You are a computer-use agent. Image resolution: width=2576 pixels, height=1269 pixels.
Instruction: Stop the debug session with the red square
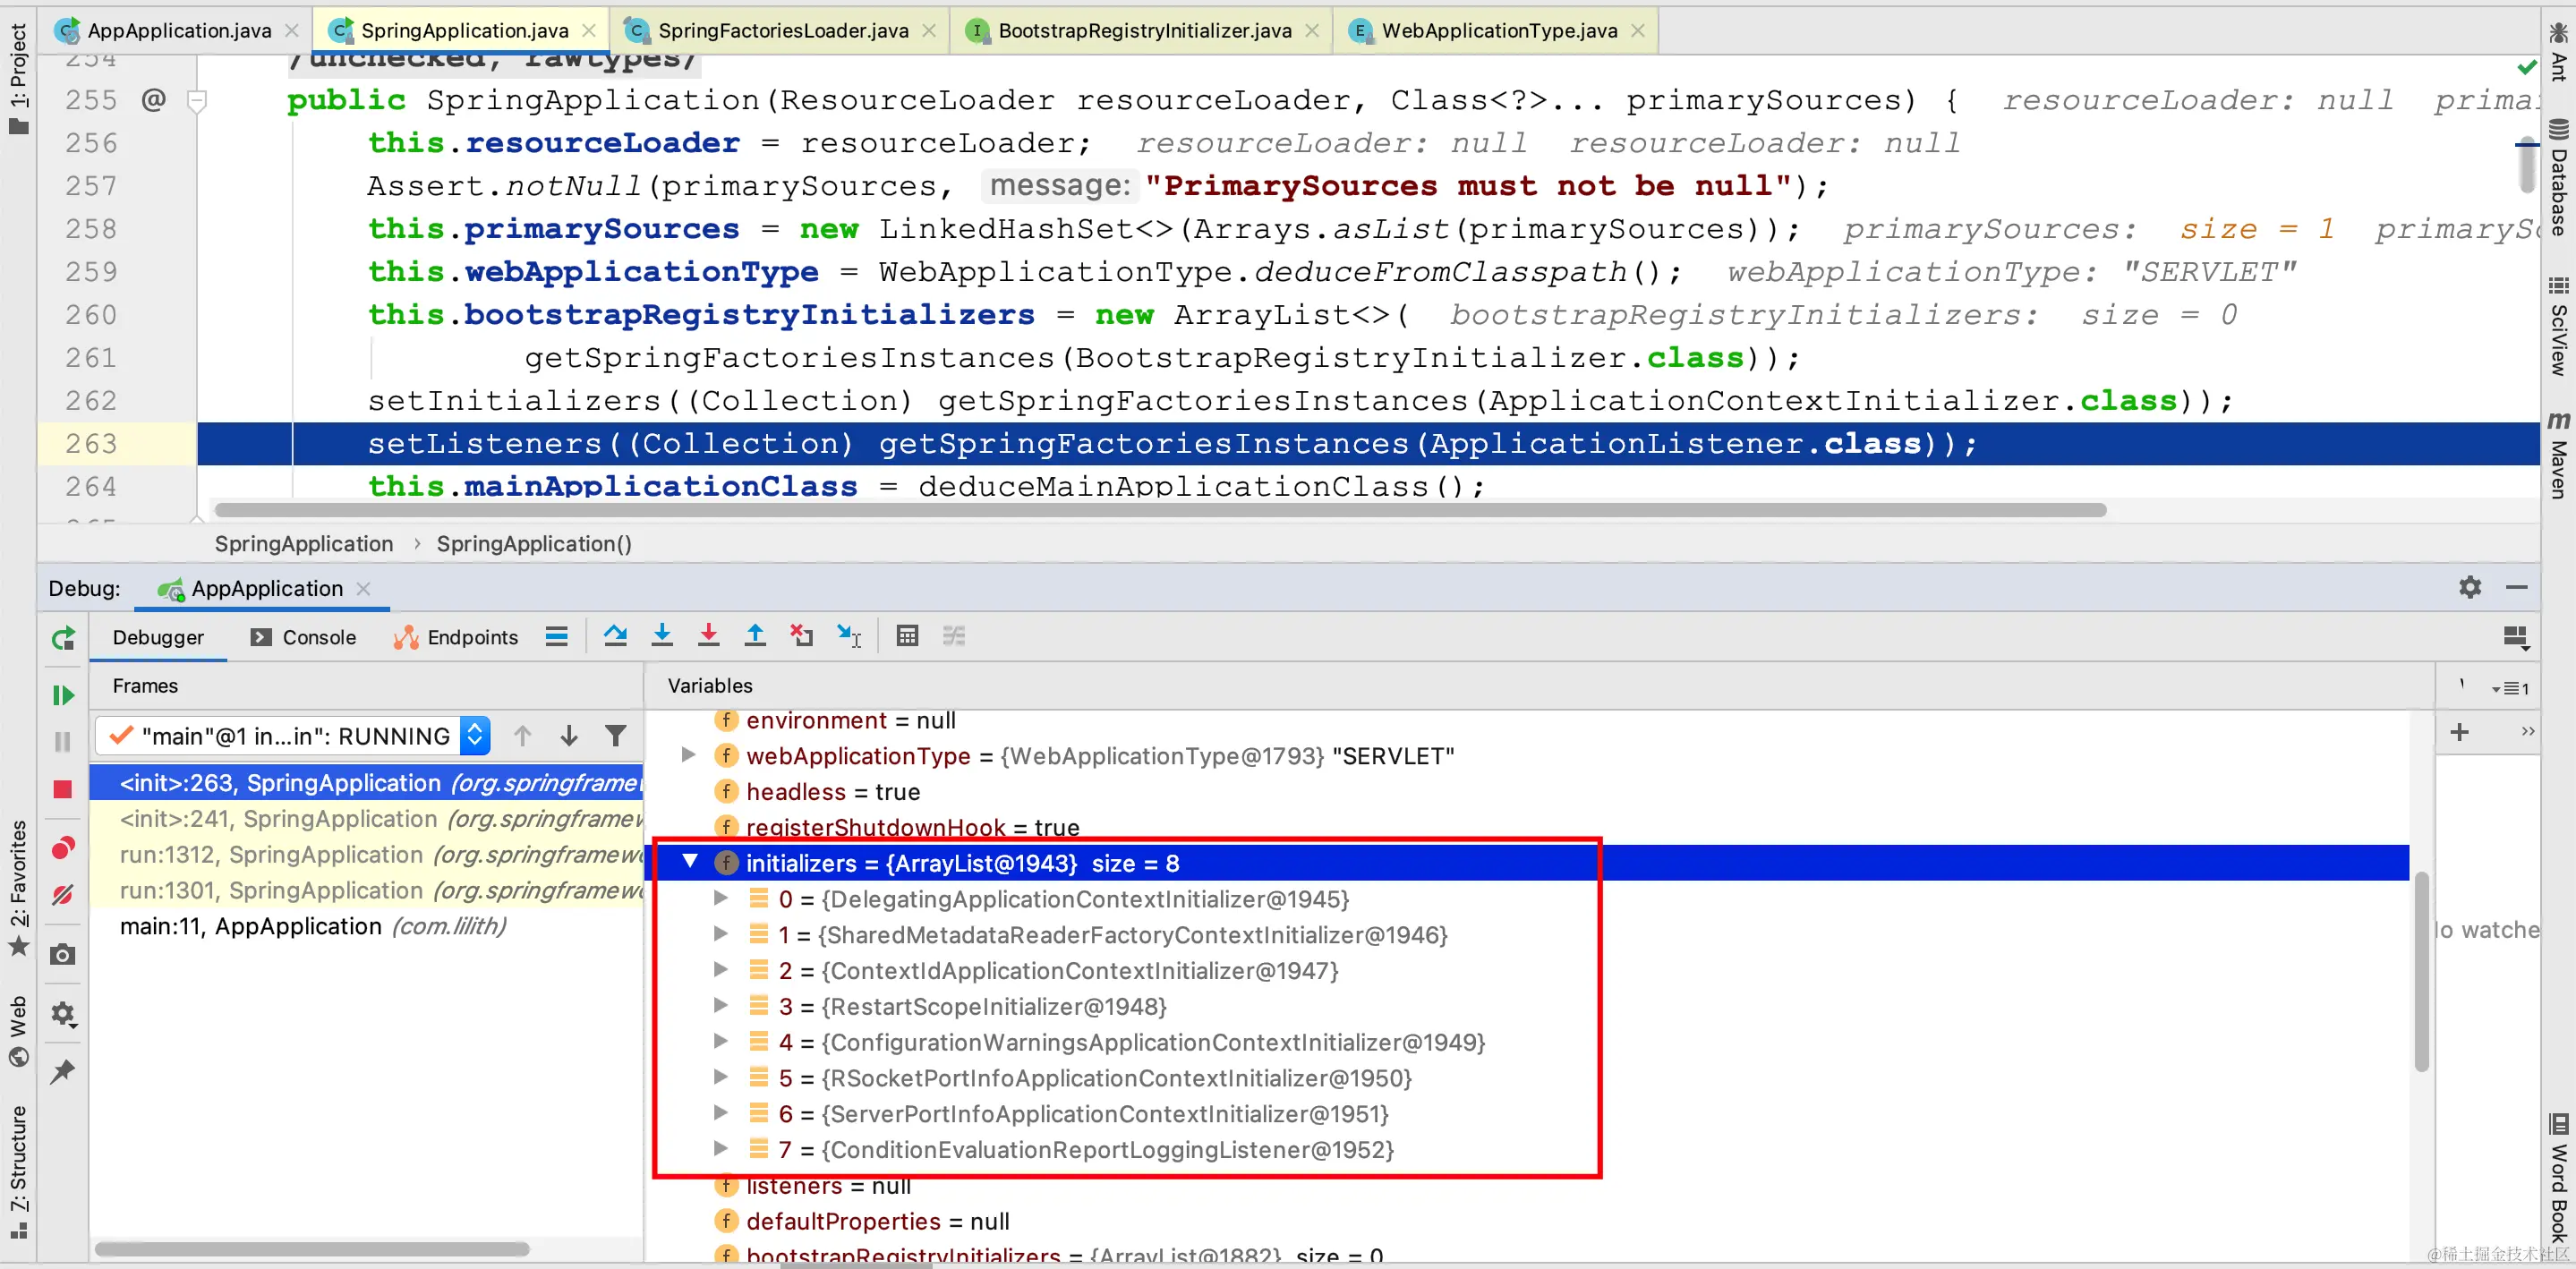pos(63,789)
